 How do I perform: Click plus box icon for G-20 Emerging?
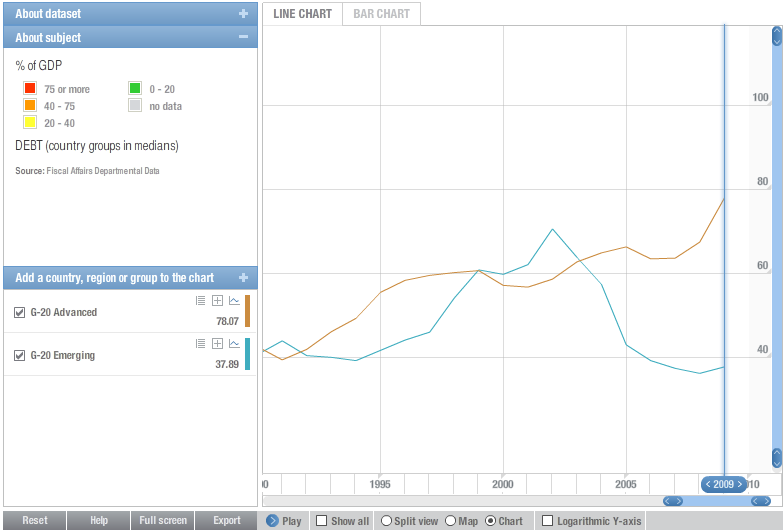tap(217, 344)
